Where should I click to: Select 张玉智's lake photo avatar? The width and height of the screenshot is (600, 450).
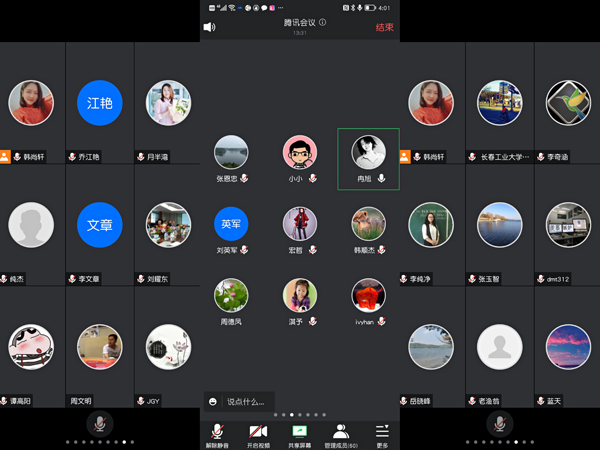pyautogui.click(x=499, y=225)
